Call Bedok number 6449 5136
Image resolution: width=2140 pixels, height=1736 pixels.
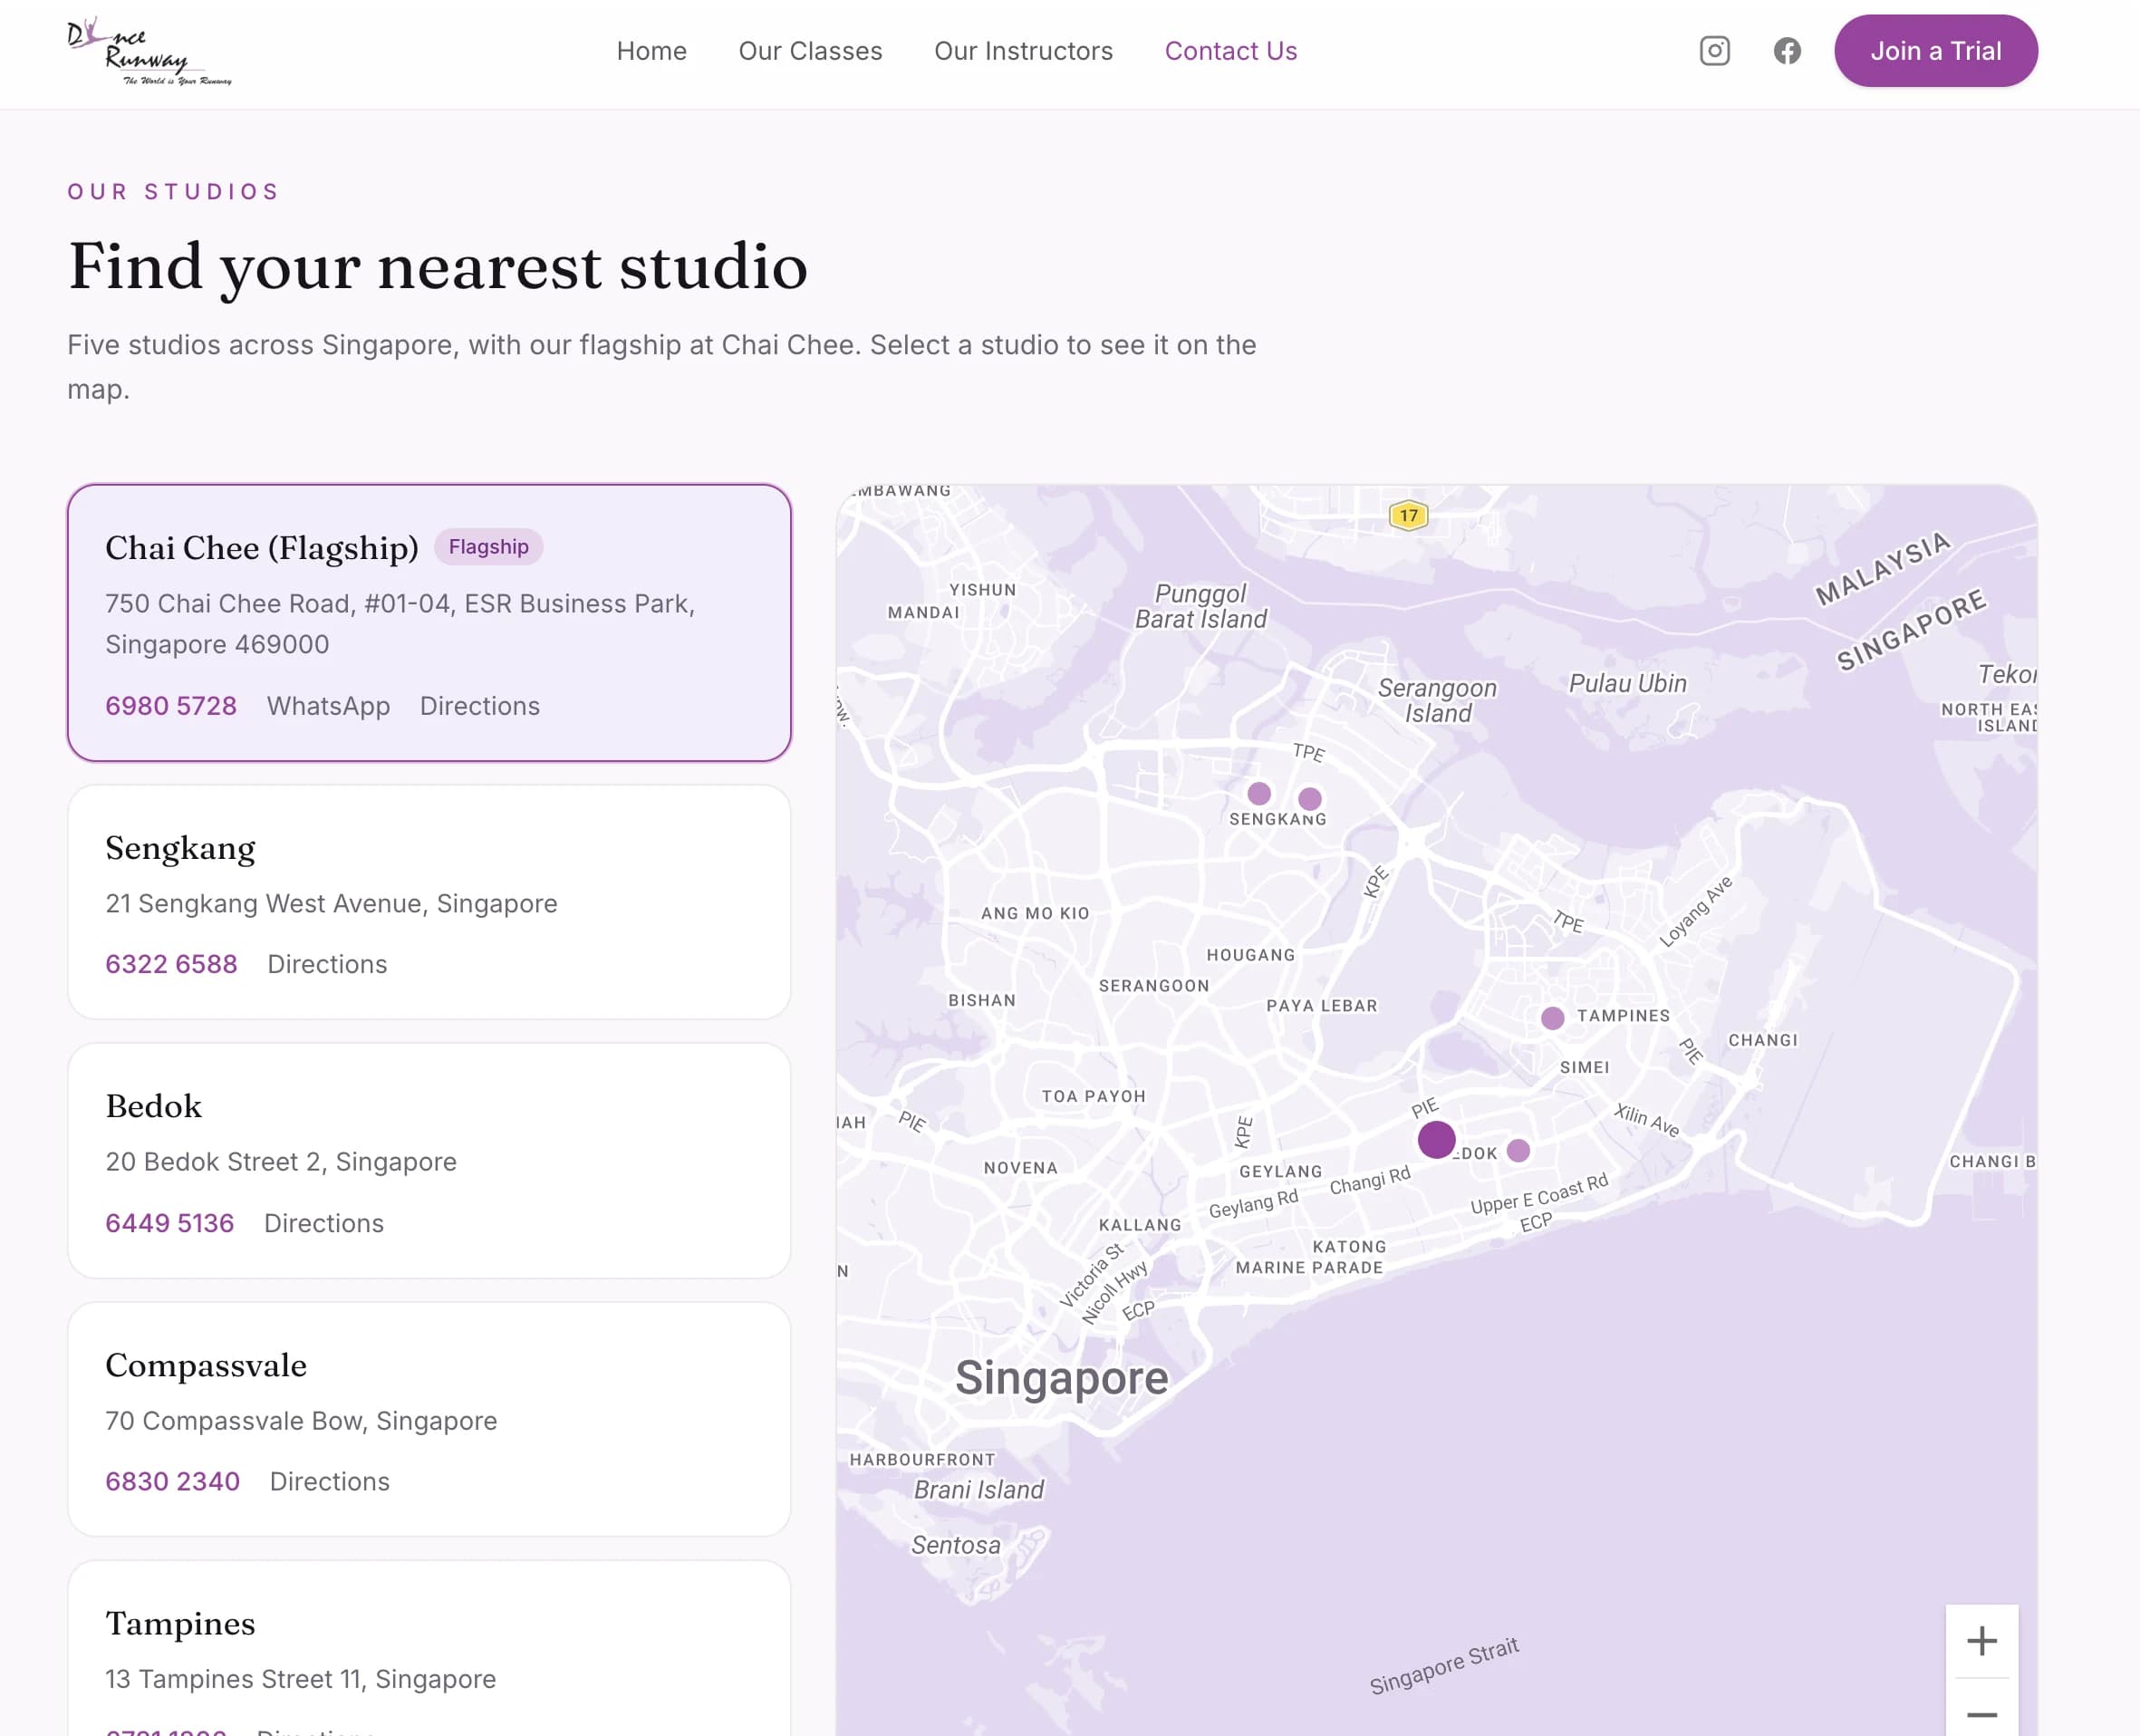tap(170, 1223)
